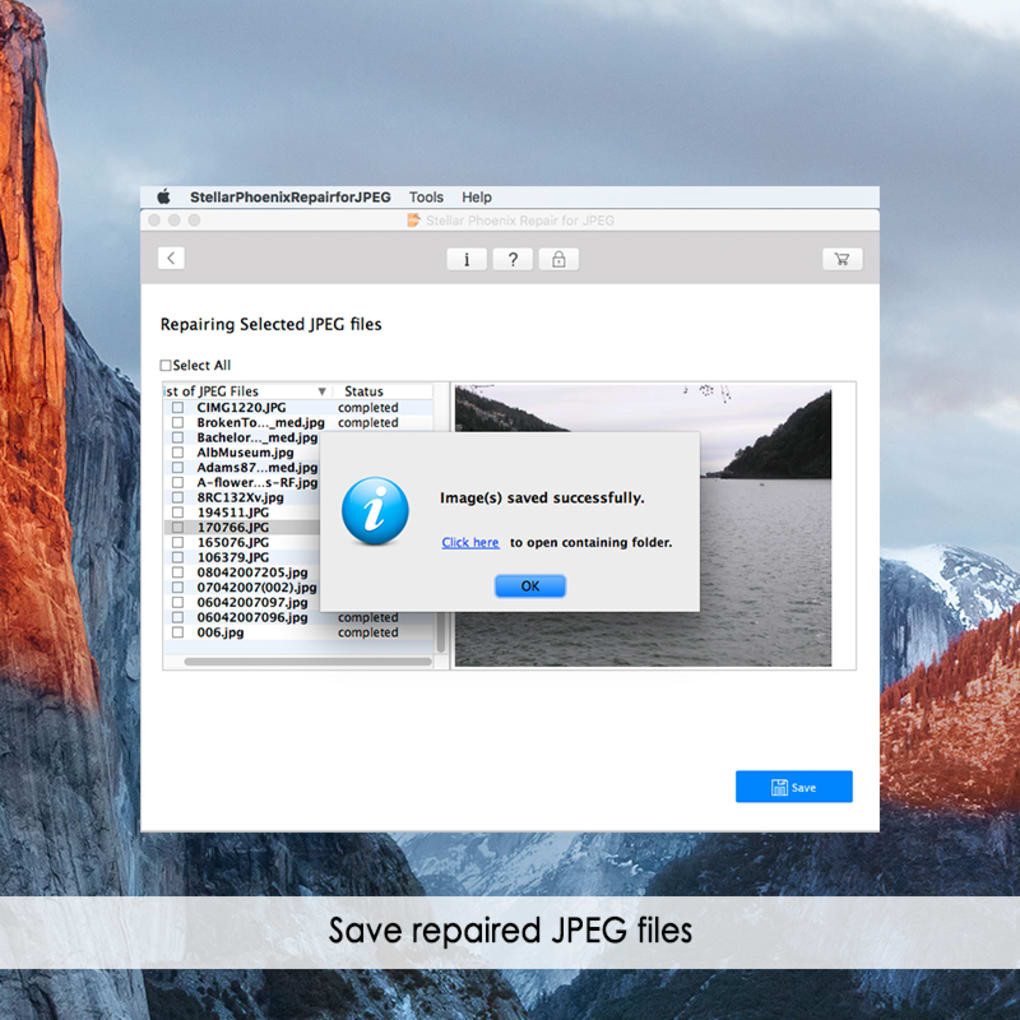Select the file name 165076.JPG

[x=233, y=543]
